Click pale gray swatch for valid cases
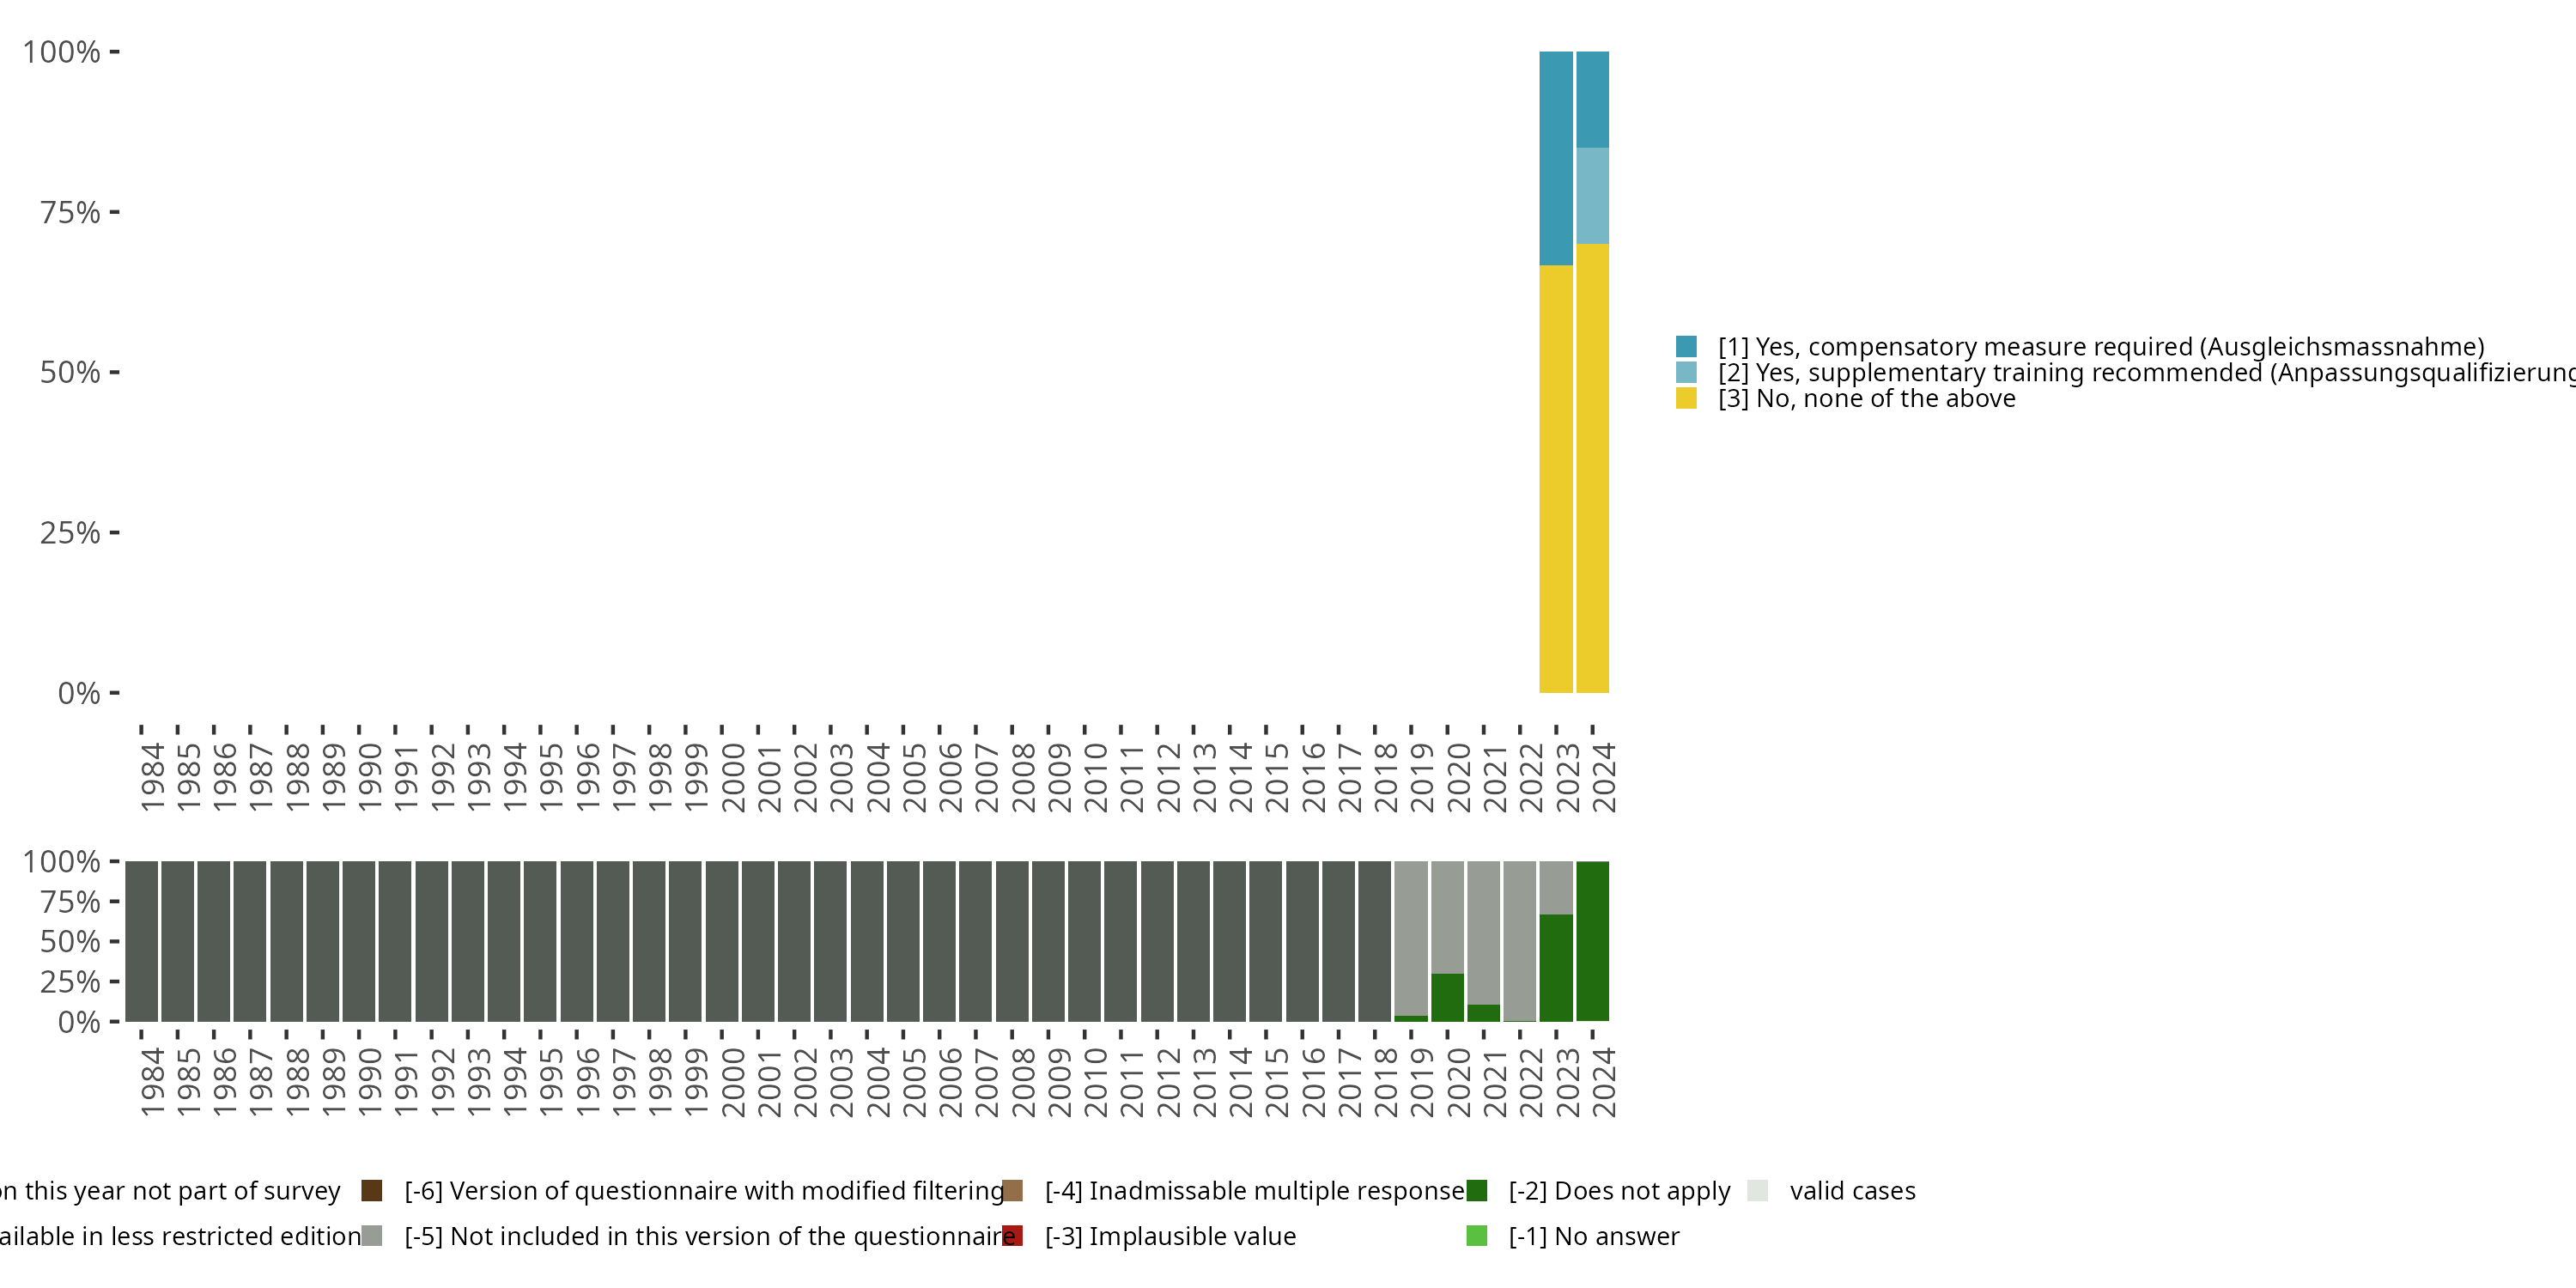The width and height of the screenshot is (2576, 1288). click(1757, 1191)
